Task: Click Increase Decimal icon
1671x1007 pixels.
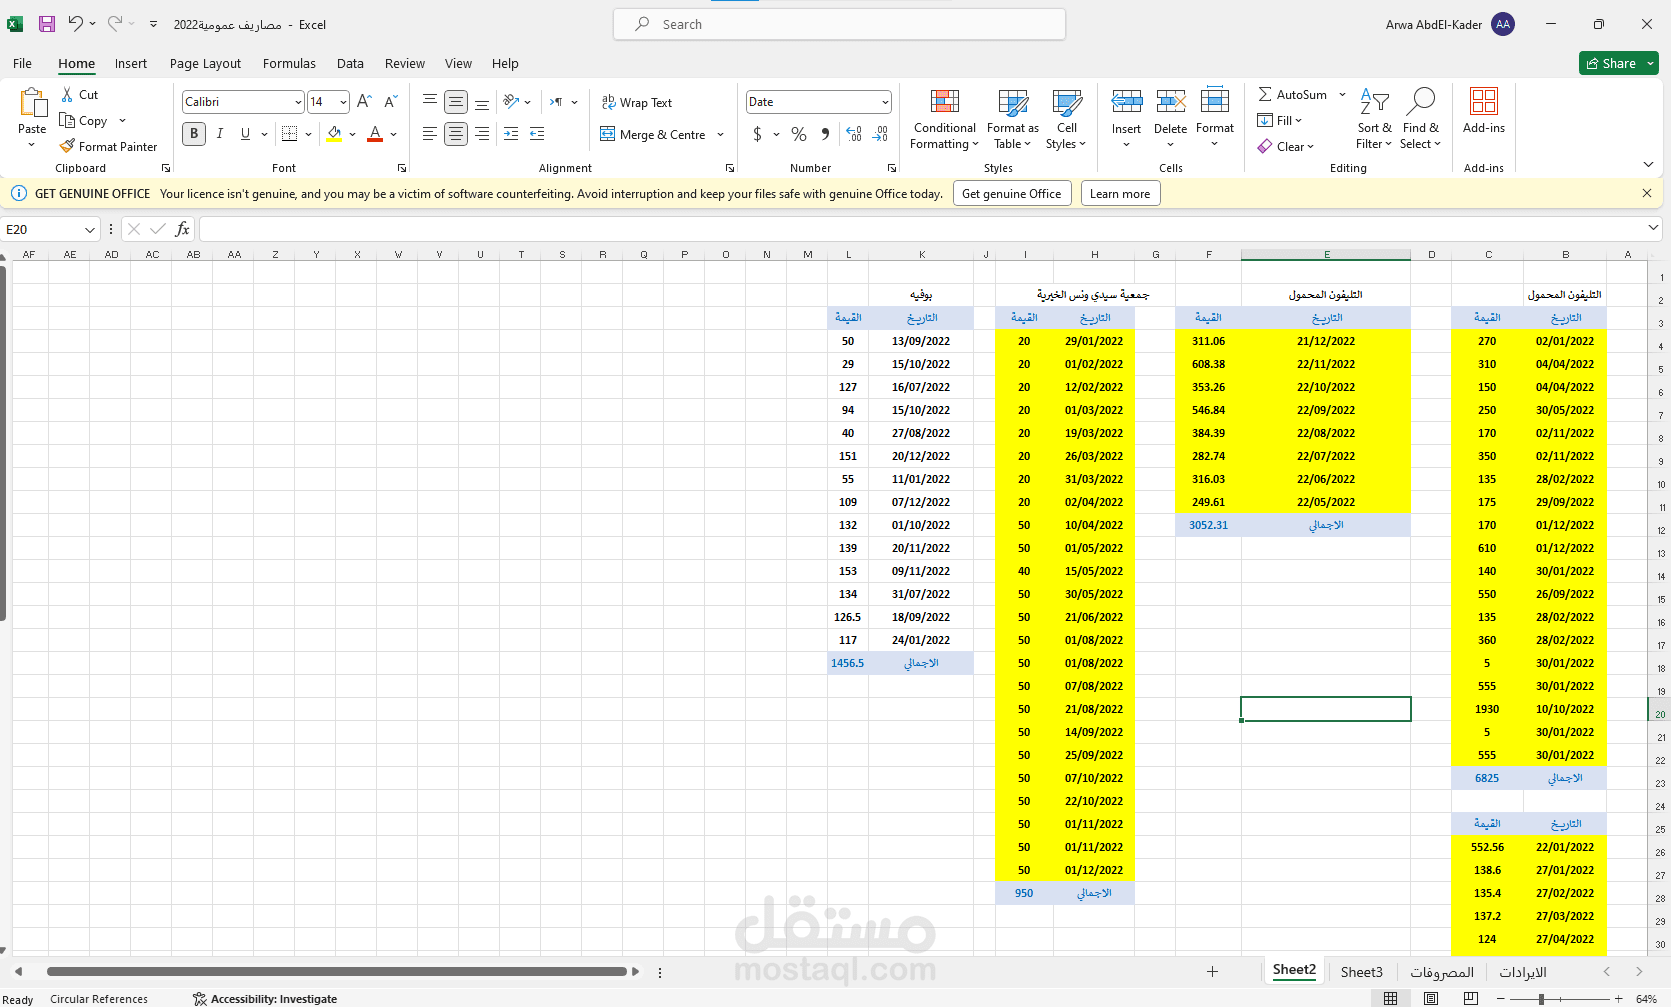Action: [x=854, y=133]
